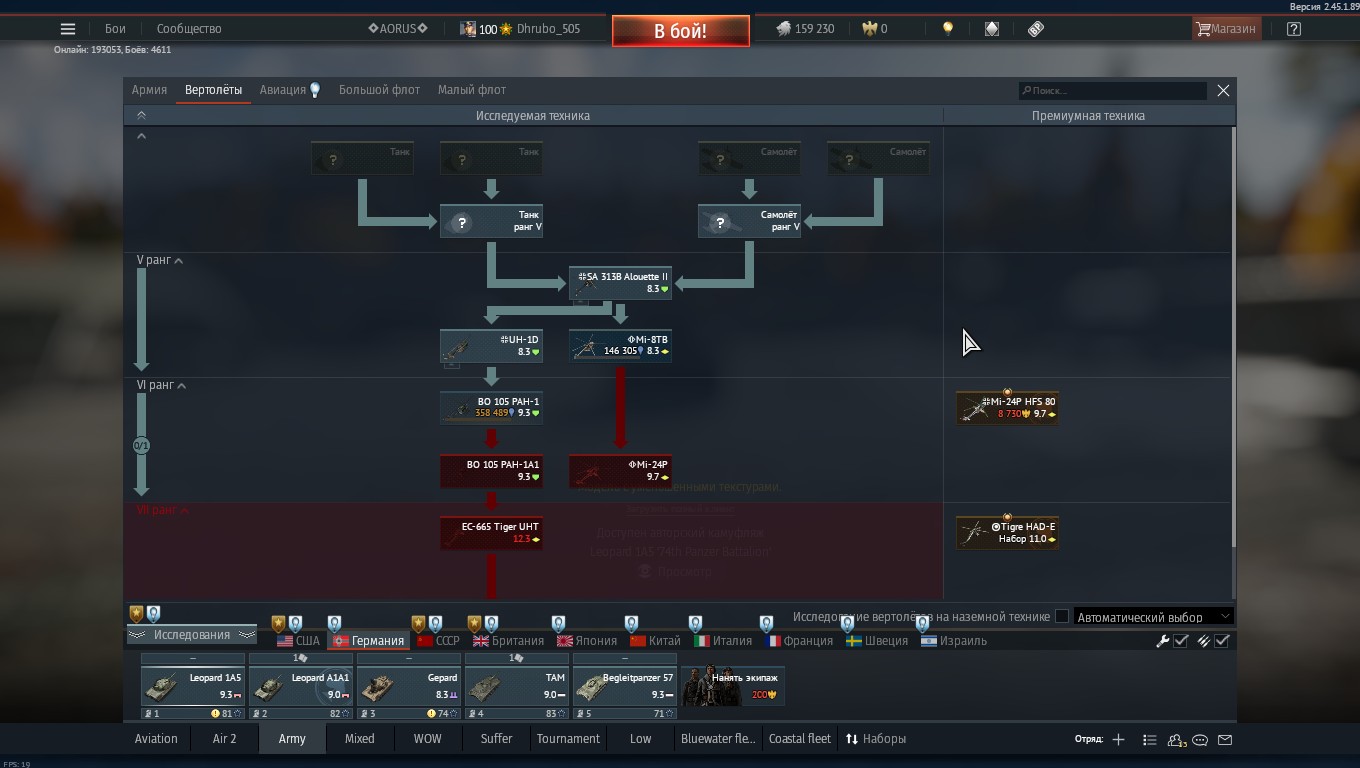
Task: Click the light bulb research points icon
Action: (x=948, y=29)
